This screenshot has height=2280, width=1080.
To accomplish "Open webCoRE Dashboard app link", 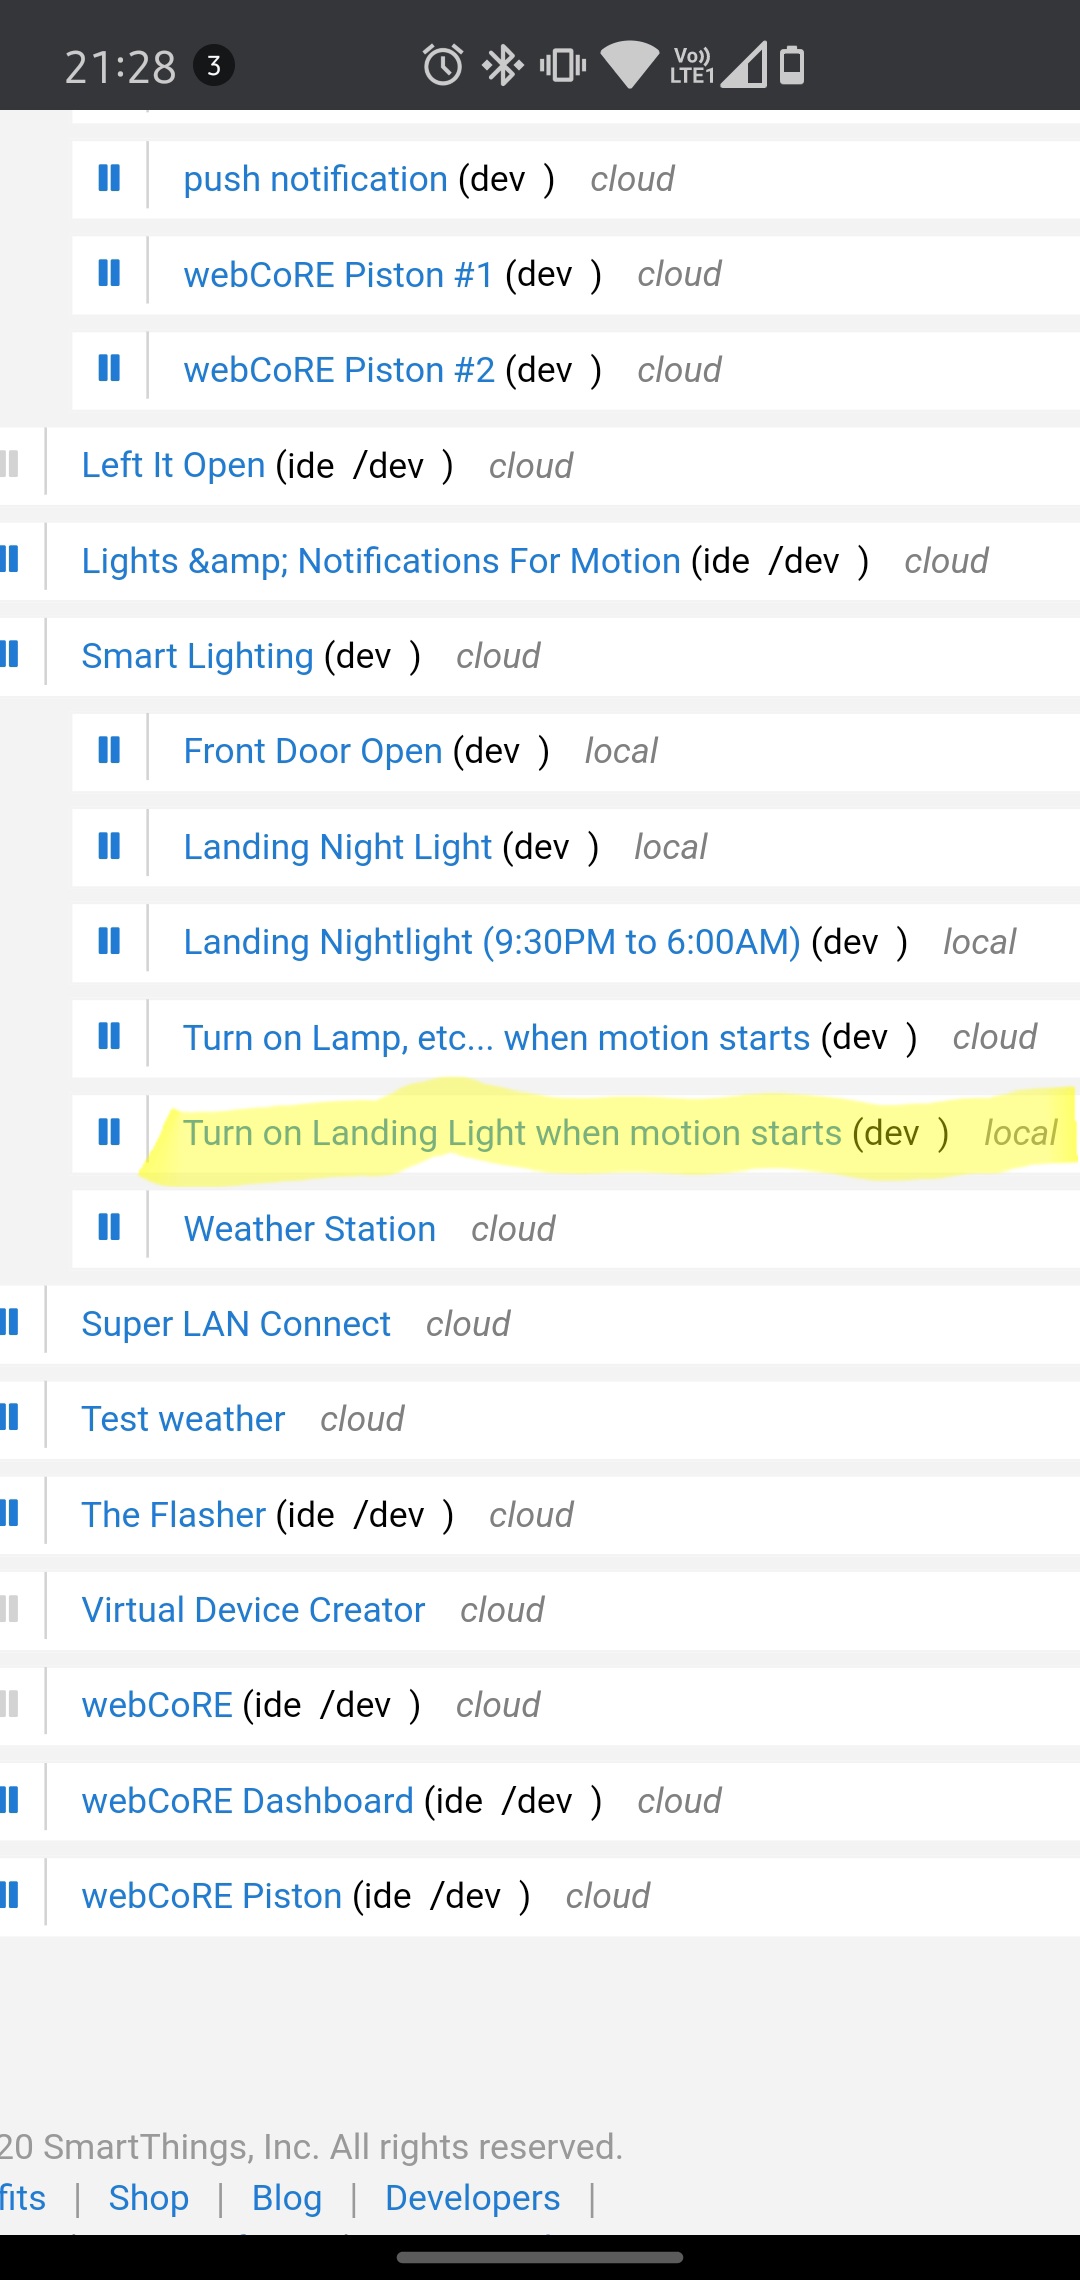I will [247, 1801].
